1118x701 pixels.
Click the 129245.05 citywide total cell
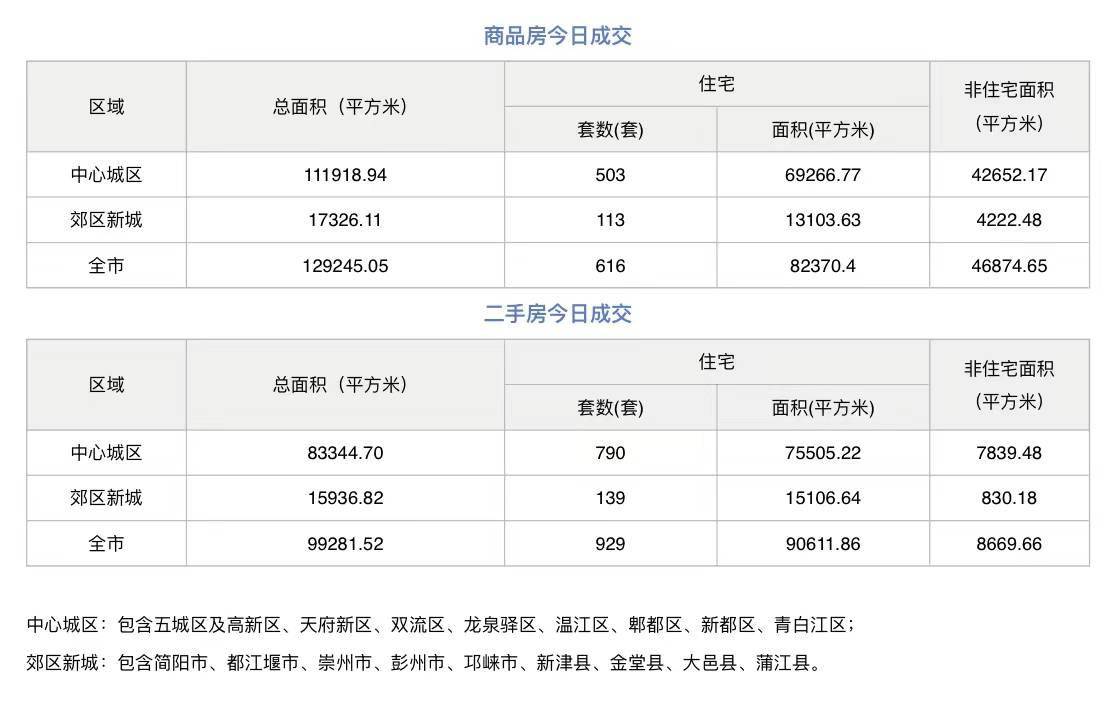[345, 266]
